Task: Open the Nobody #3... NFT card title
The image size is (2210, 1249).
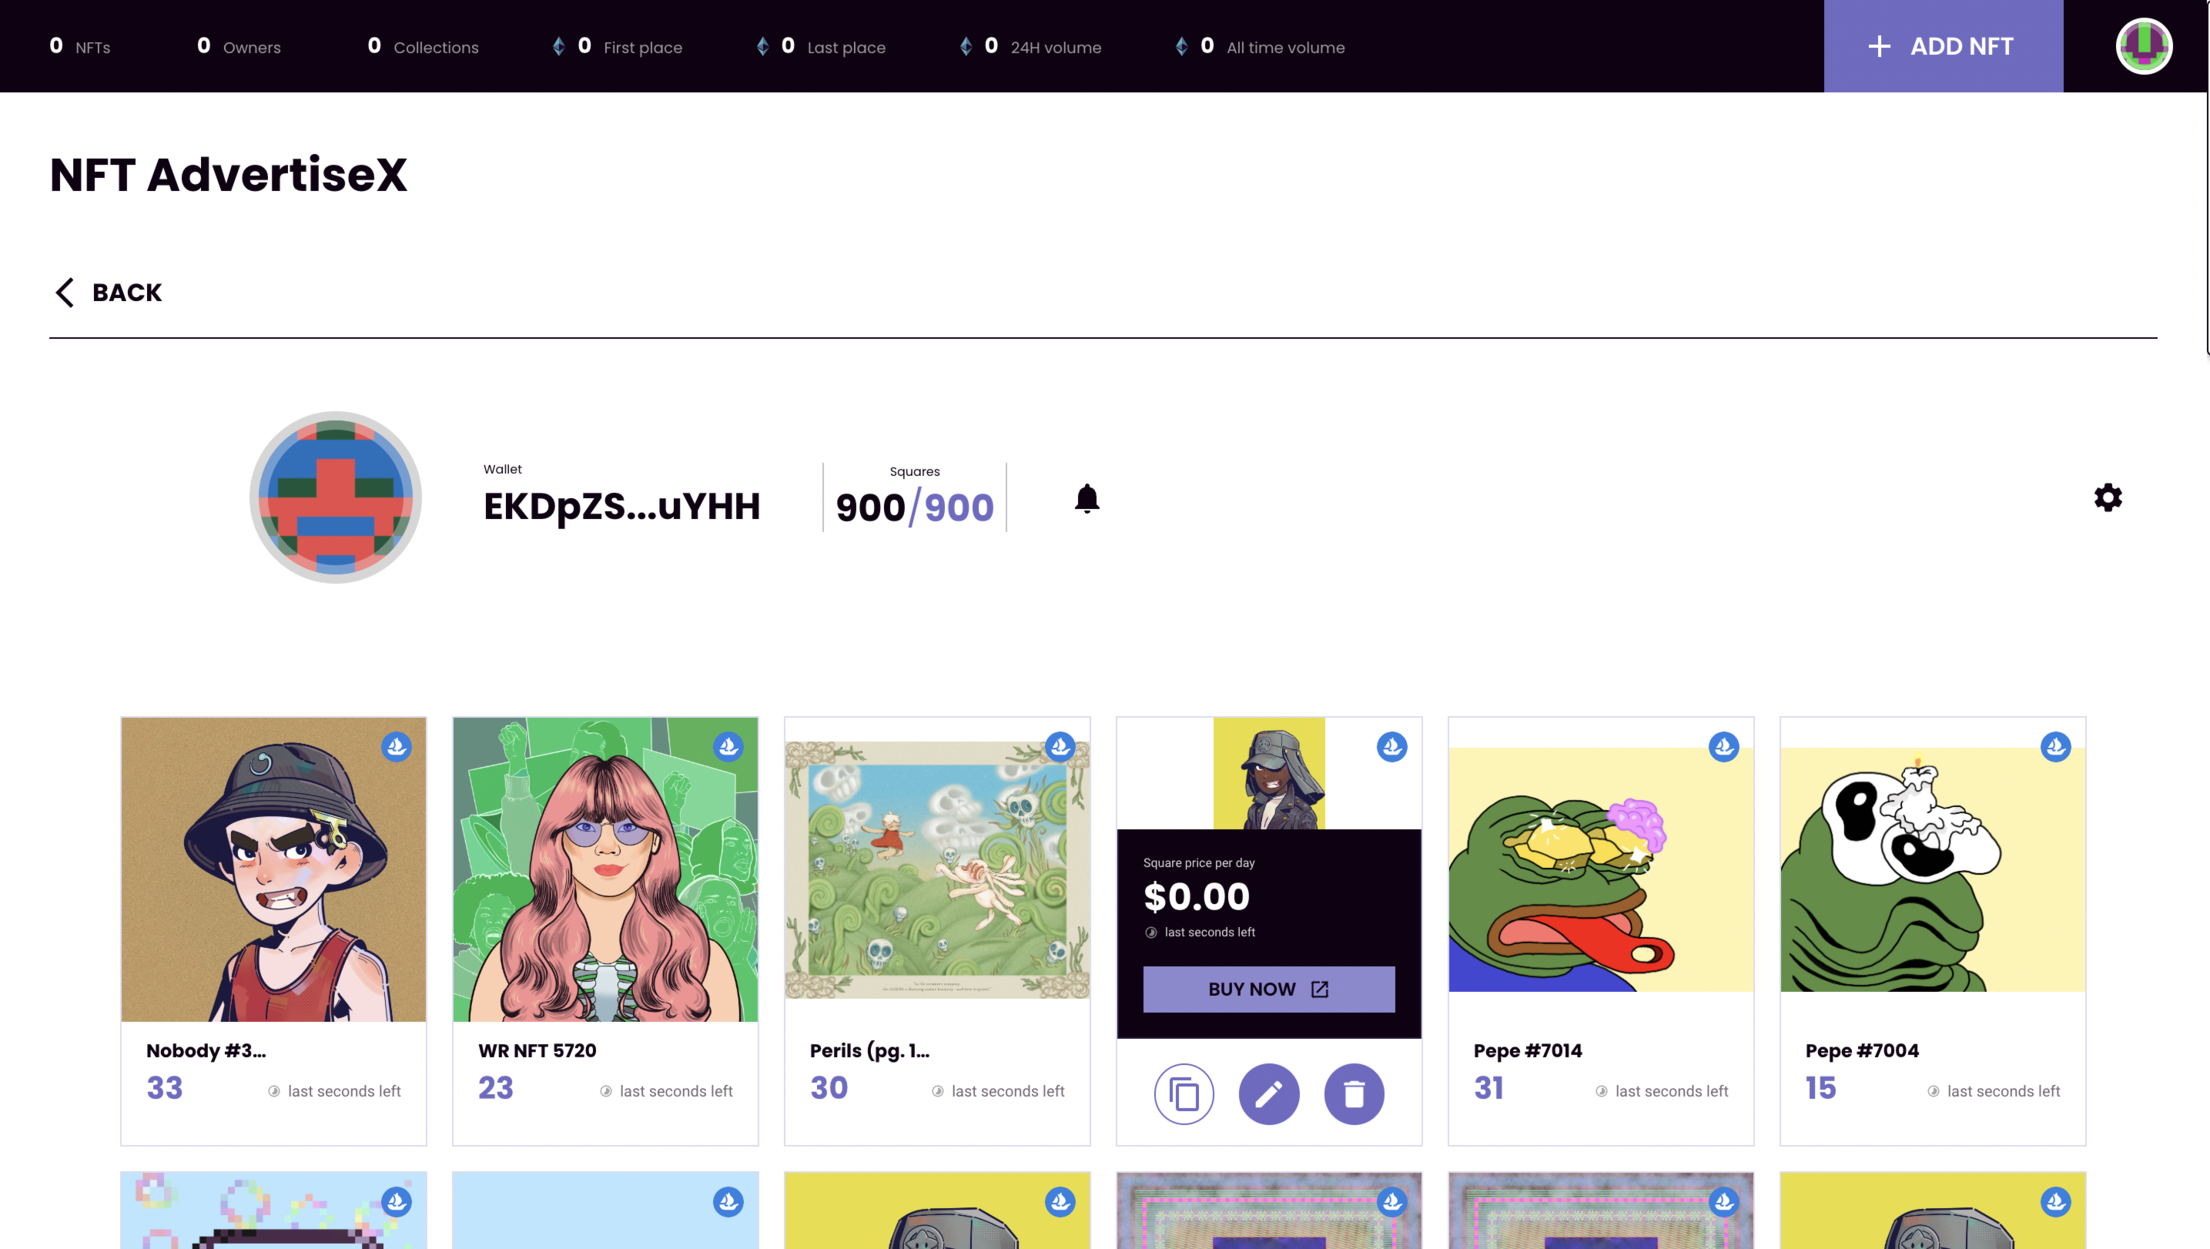Action: tap(206, 1051)
